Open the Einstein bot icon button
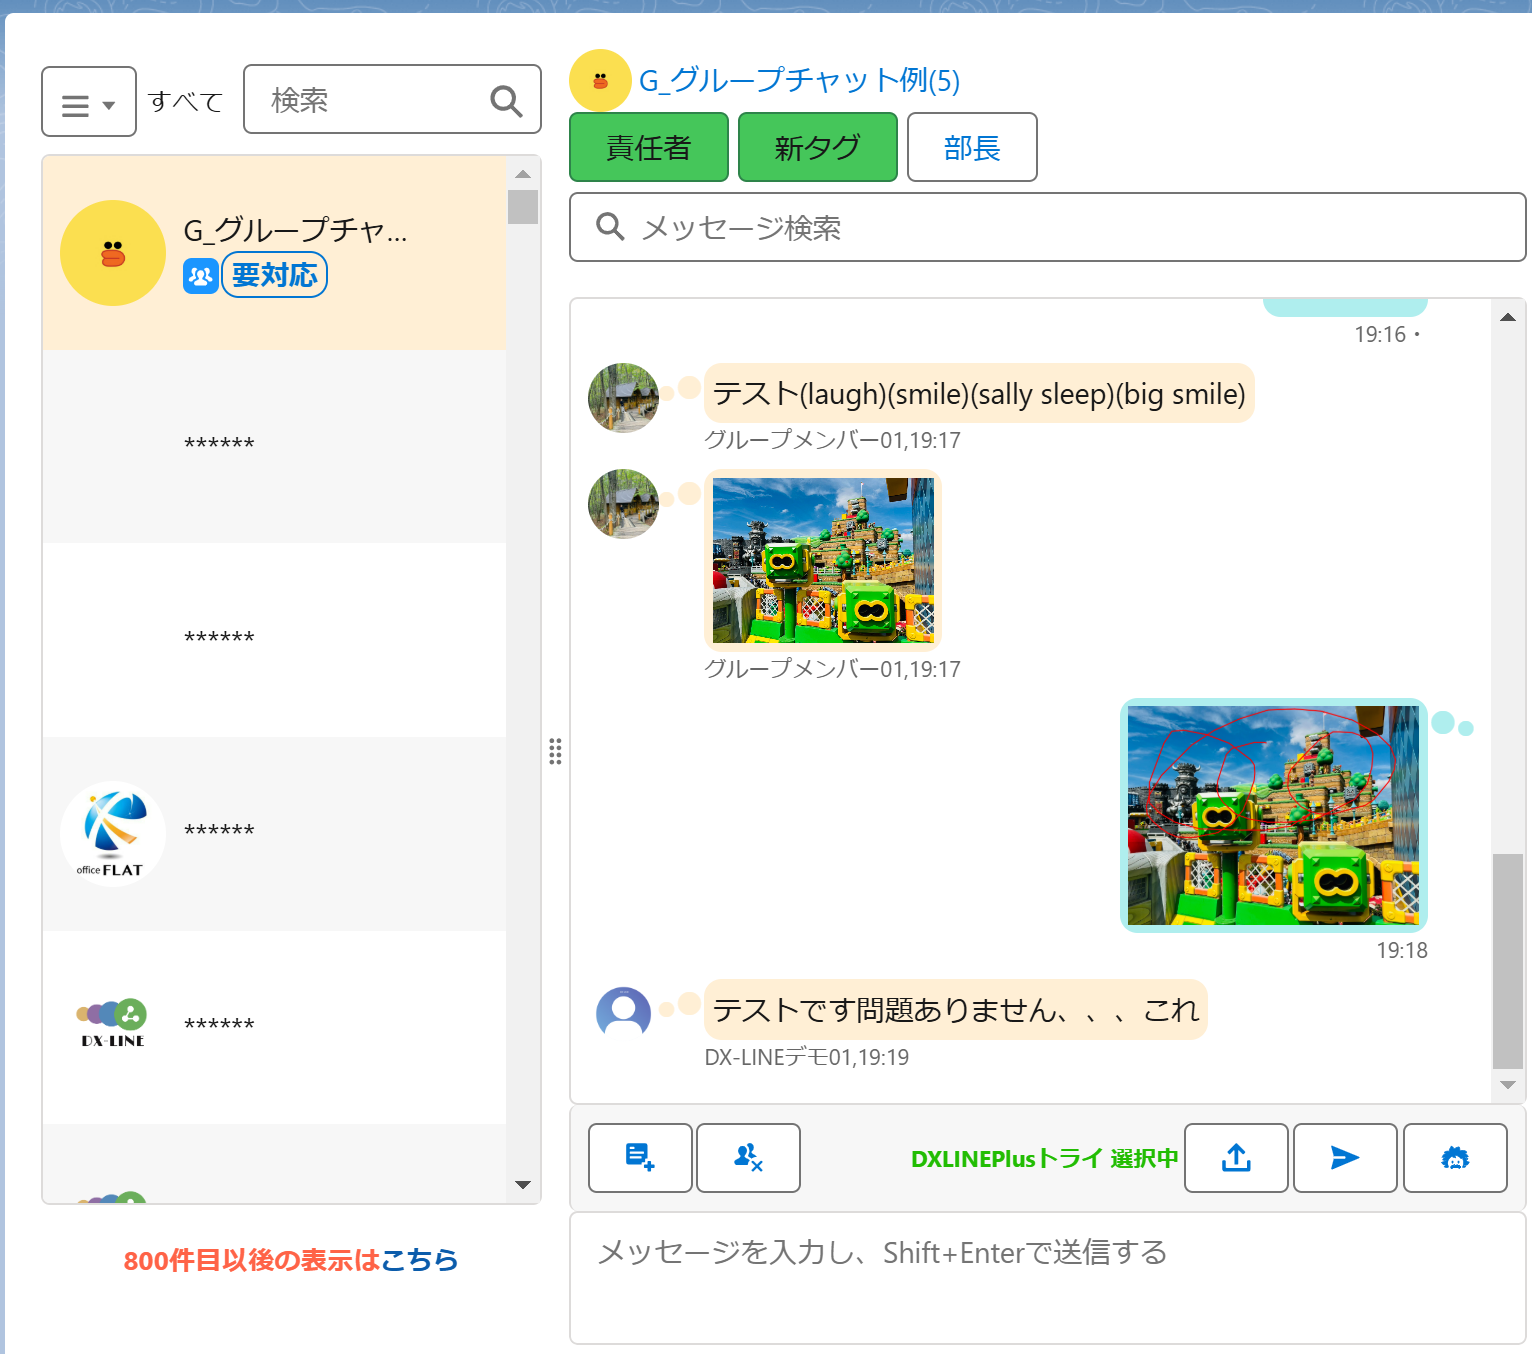 [1454, 1157]
